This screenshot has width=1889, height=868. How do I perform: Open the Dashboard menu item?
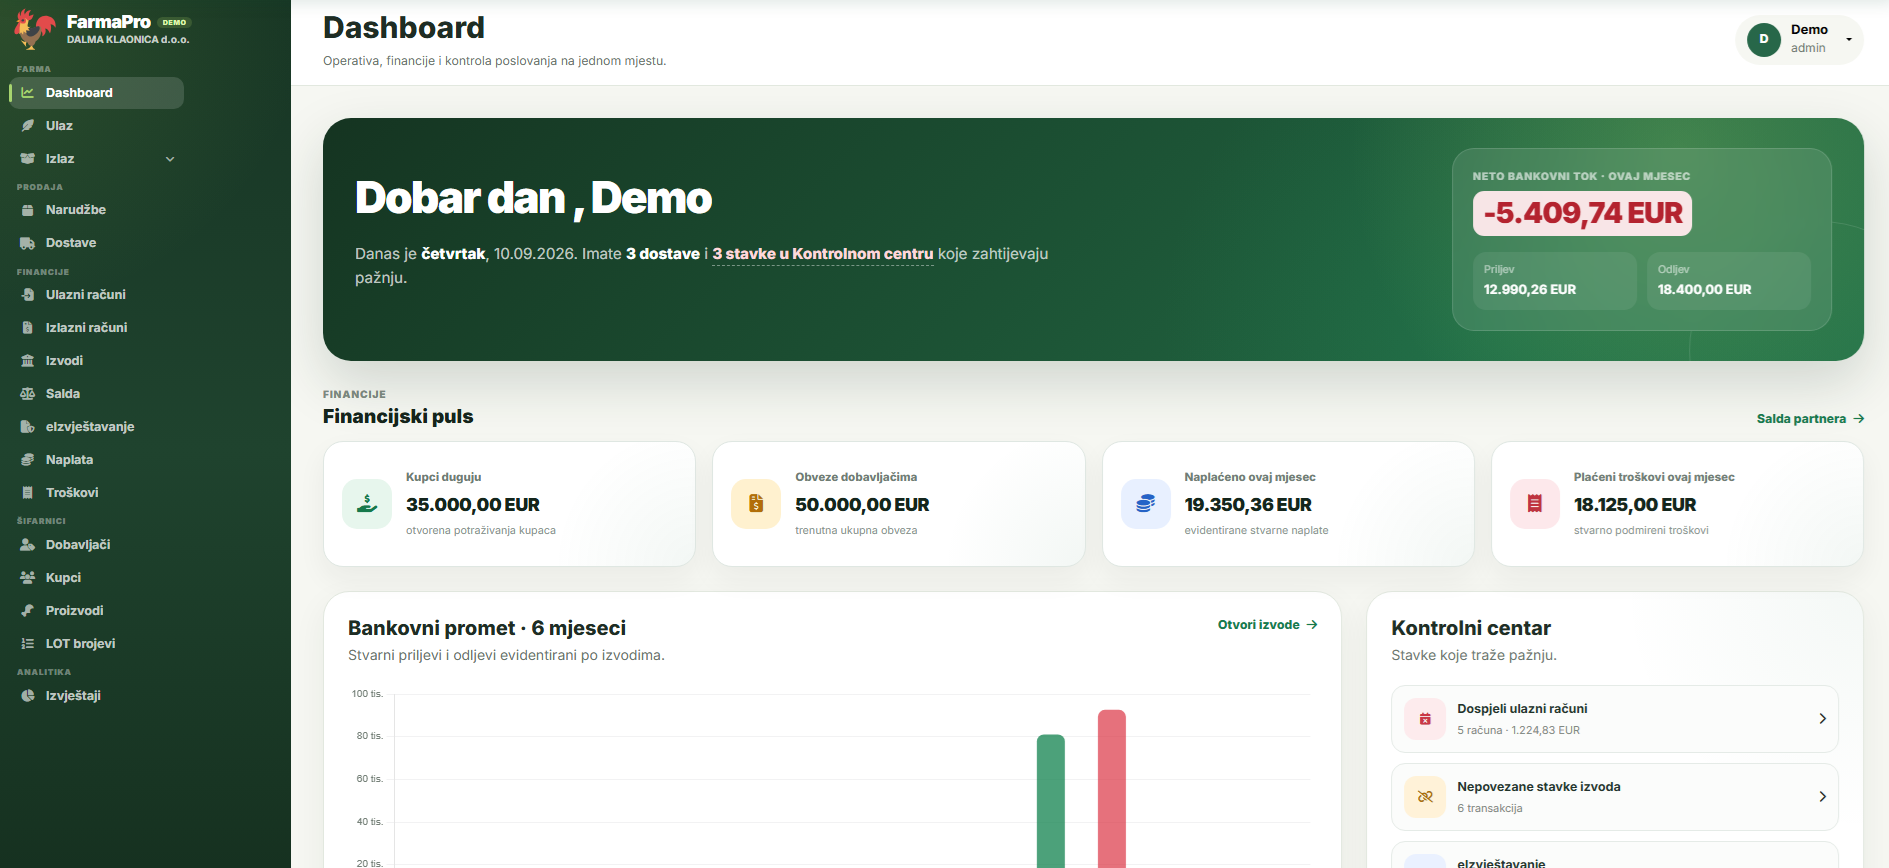(x=96, y=93)
